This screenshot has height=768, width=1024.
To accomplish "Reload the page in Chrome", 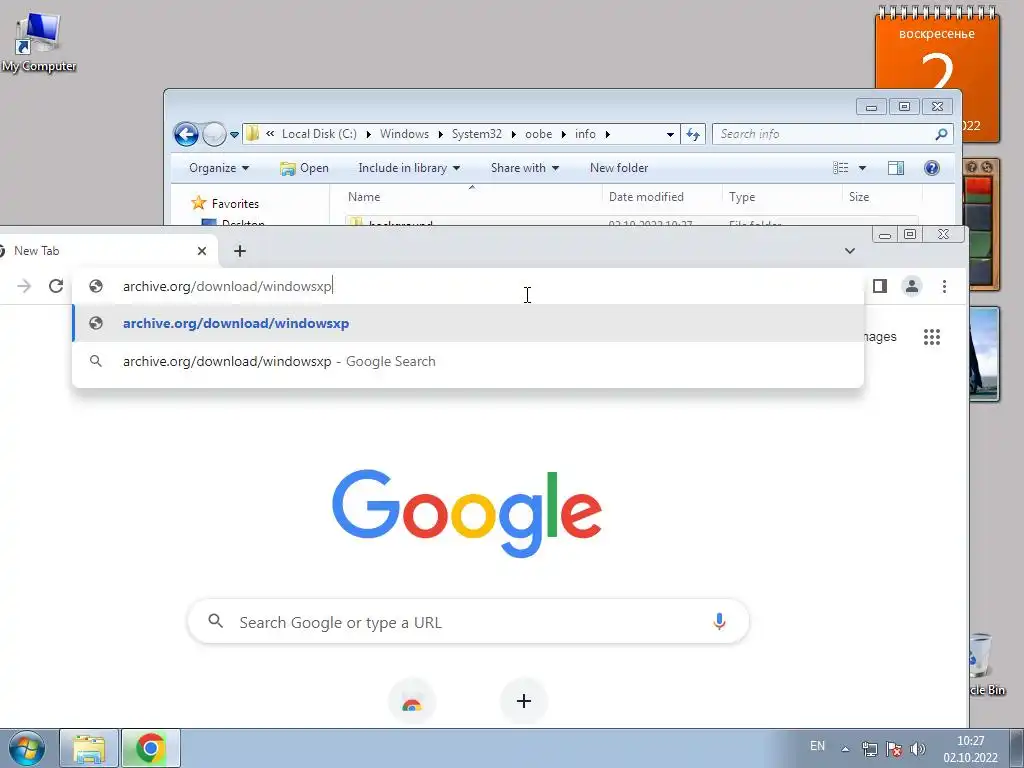I will coord(56,286).
